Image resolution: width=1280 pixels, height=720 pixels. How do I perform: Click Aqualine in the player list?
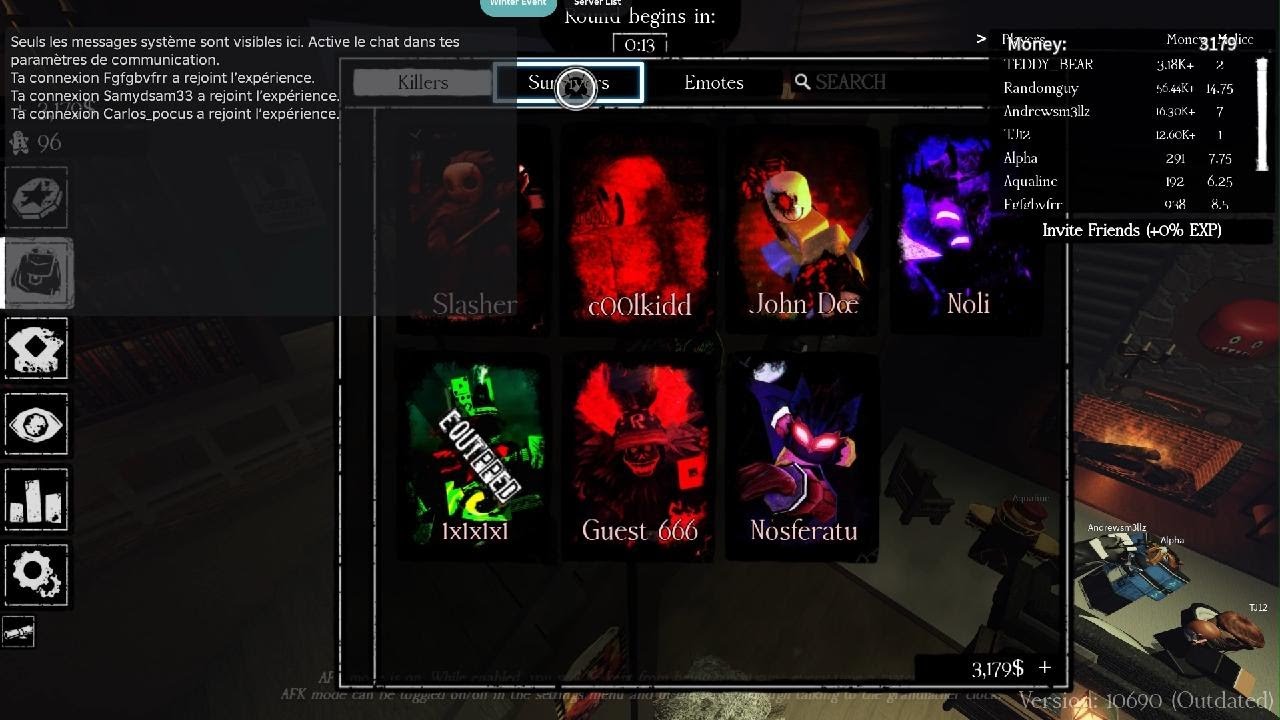pyautogui.click(x=1030, y=181)
